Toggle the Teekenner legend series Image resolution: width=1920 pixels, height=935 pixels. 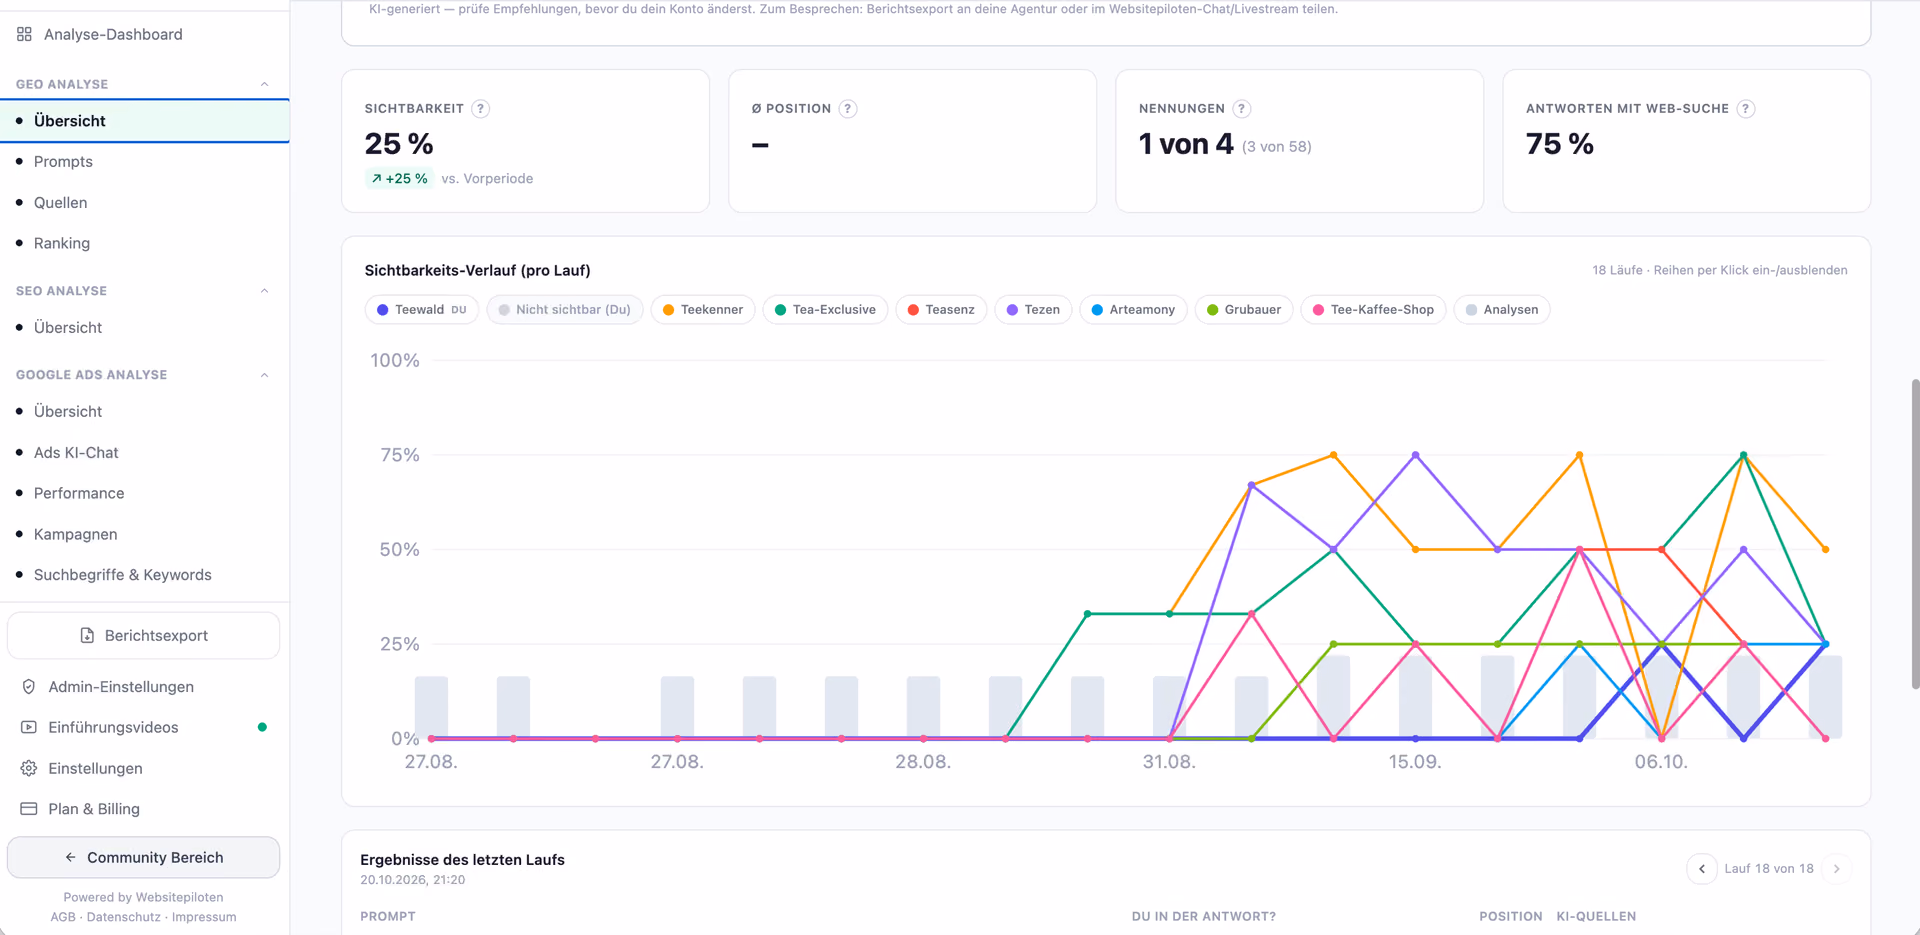tap(703, 310)
